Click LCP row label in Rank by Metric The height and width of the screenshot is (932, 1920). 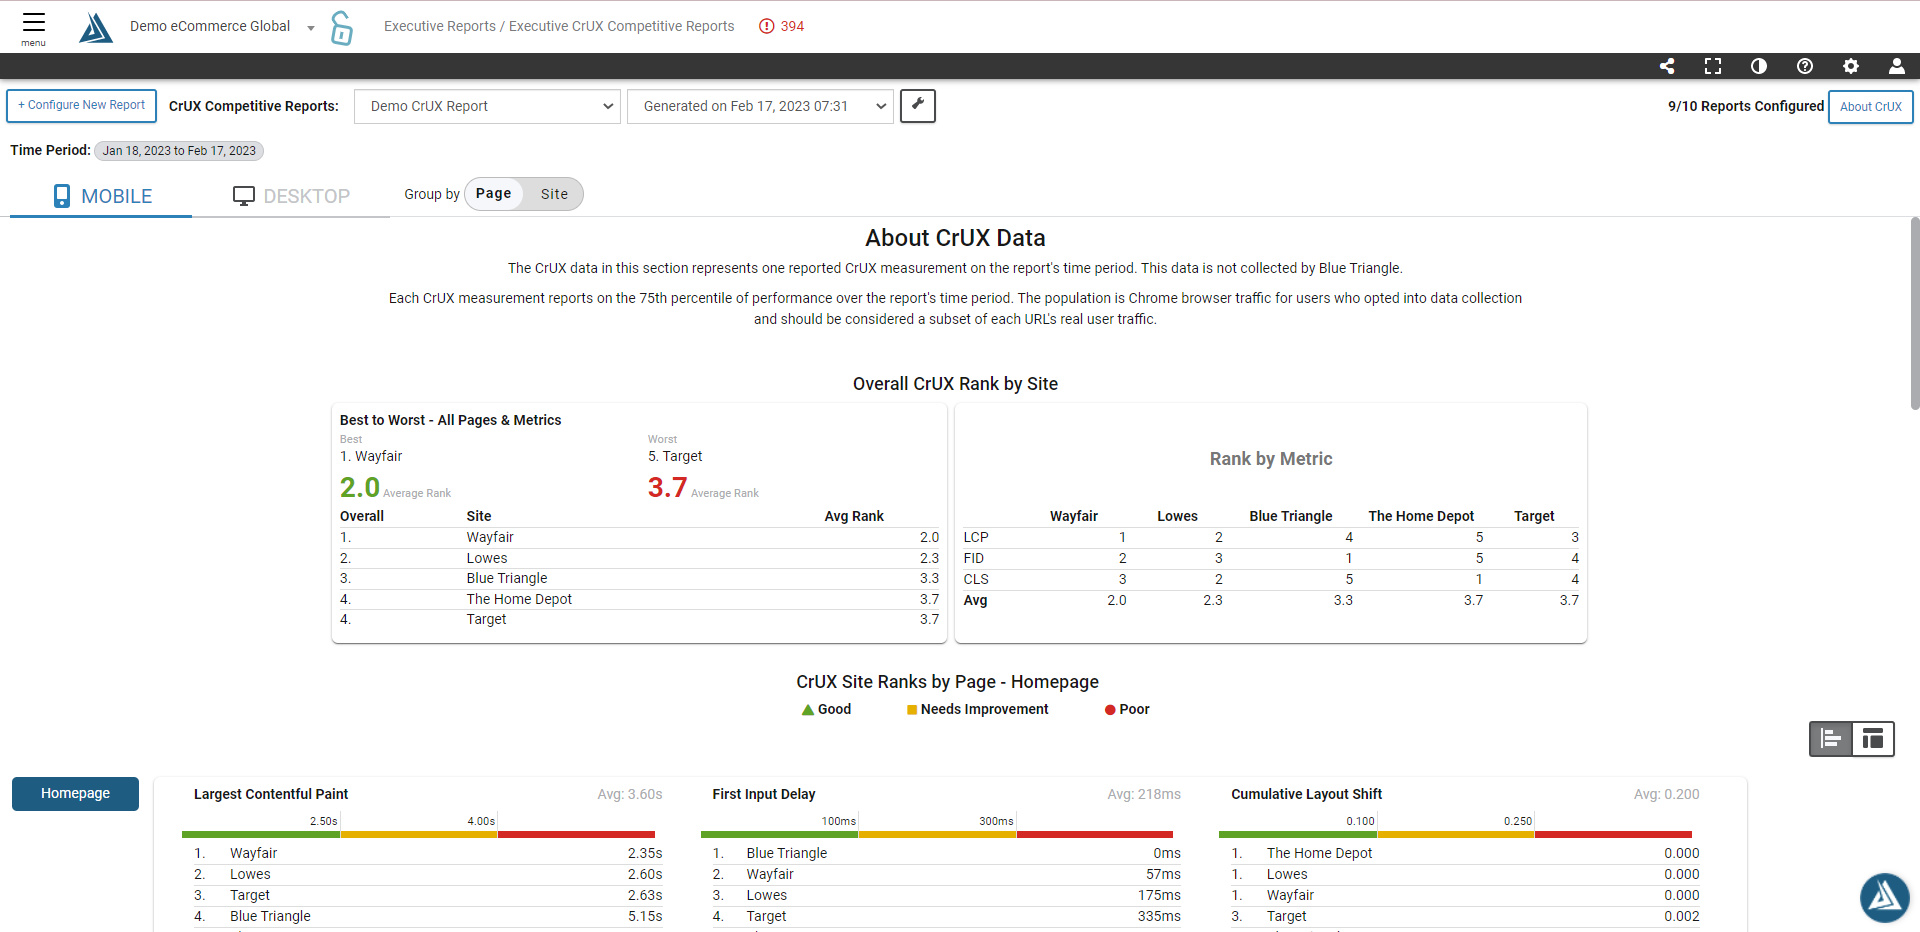pyautogui.click(x=976, y=537)
